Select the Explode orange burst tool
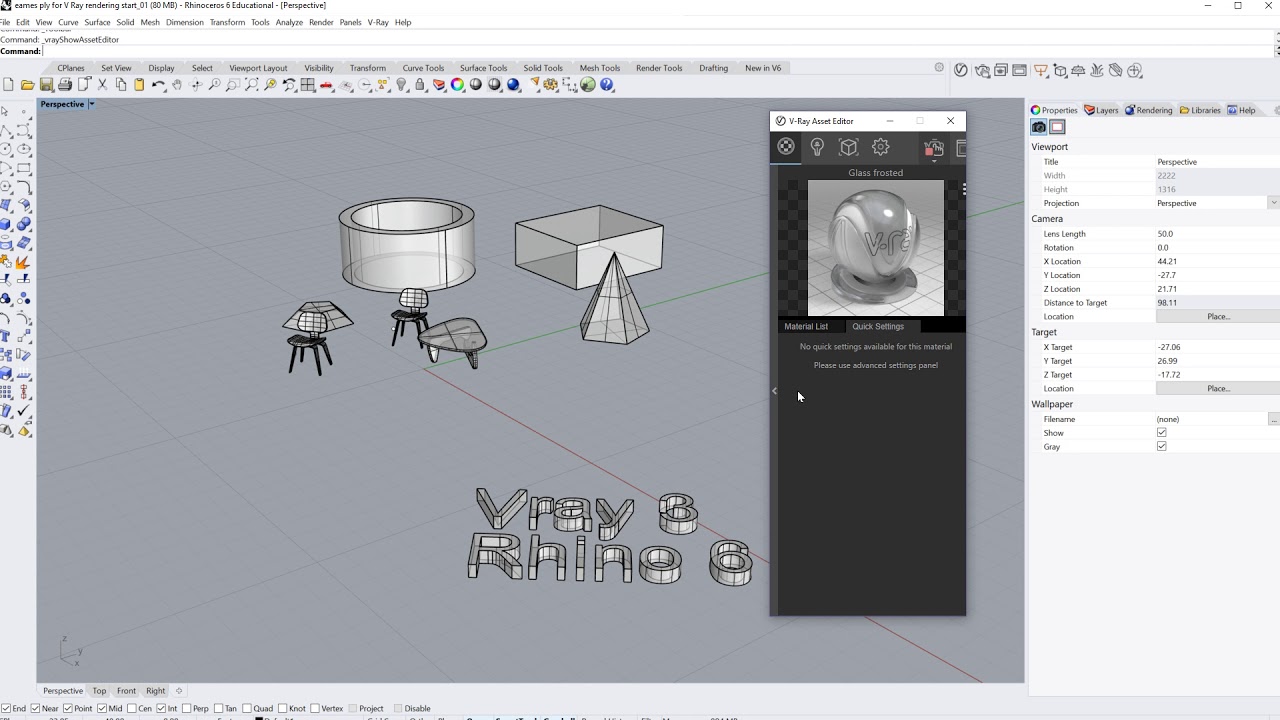The height and width of the screenshot is (720, 1280). (23, 261)
